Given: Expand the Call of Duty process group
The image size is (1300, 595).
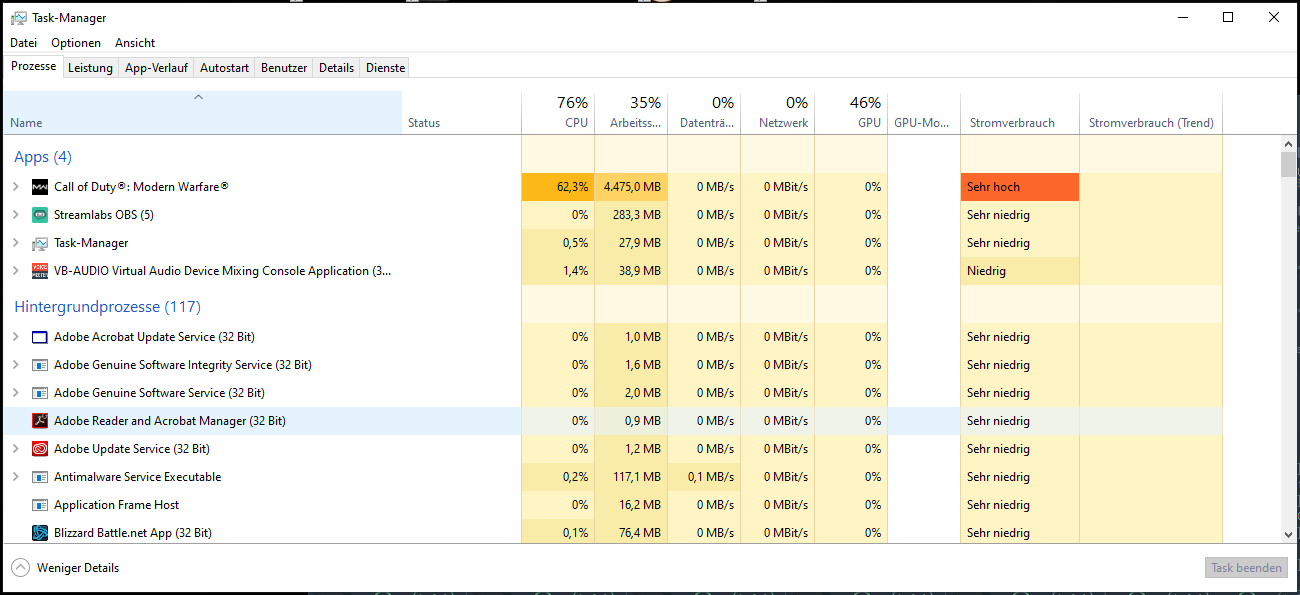Looking at the screenshot, I should 15,187.
